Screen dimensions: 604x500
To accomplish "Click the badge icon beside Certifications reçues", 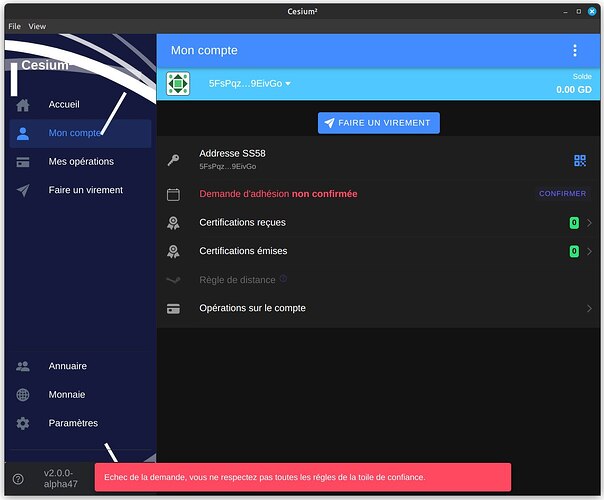I will 173,223.
